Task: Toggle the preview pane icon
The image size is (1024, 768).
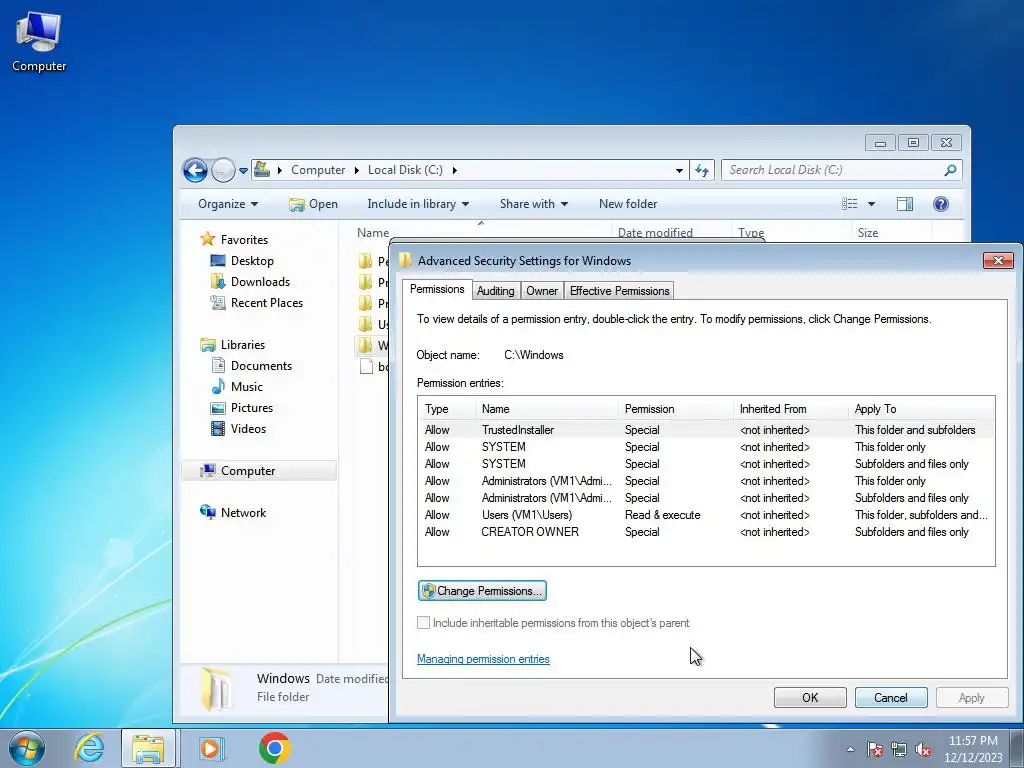Action: (904, 204)
